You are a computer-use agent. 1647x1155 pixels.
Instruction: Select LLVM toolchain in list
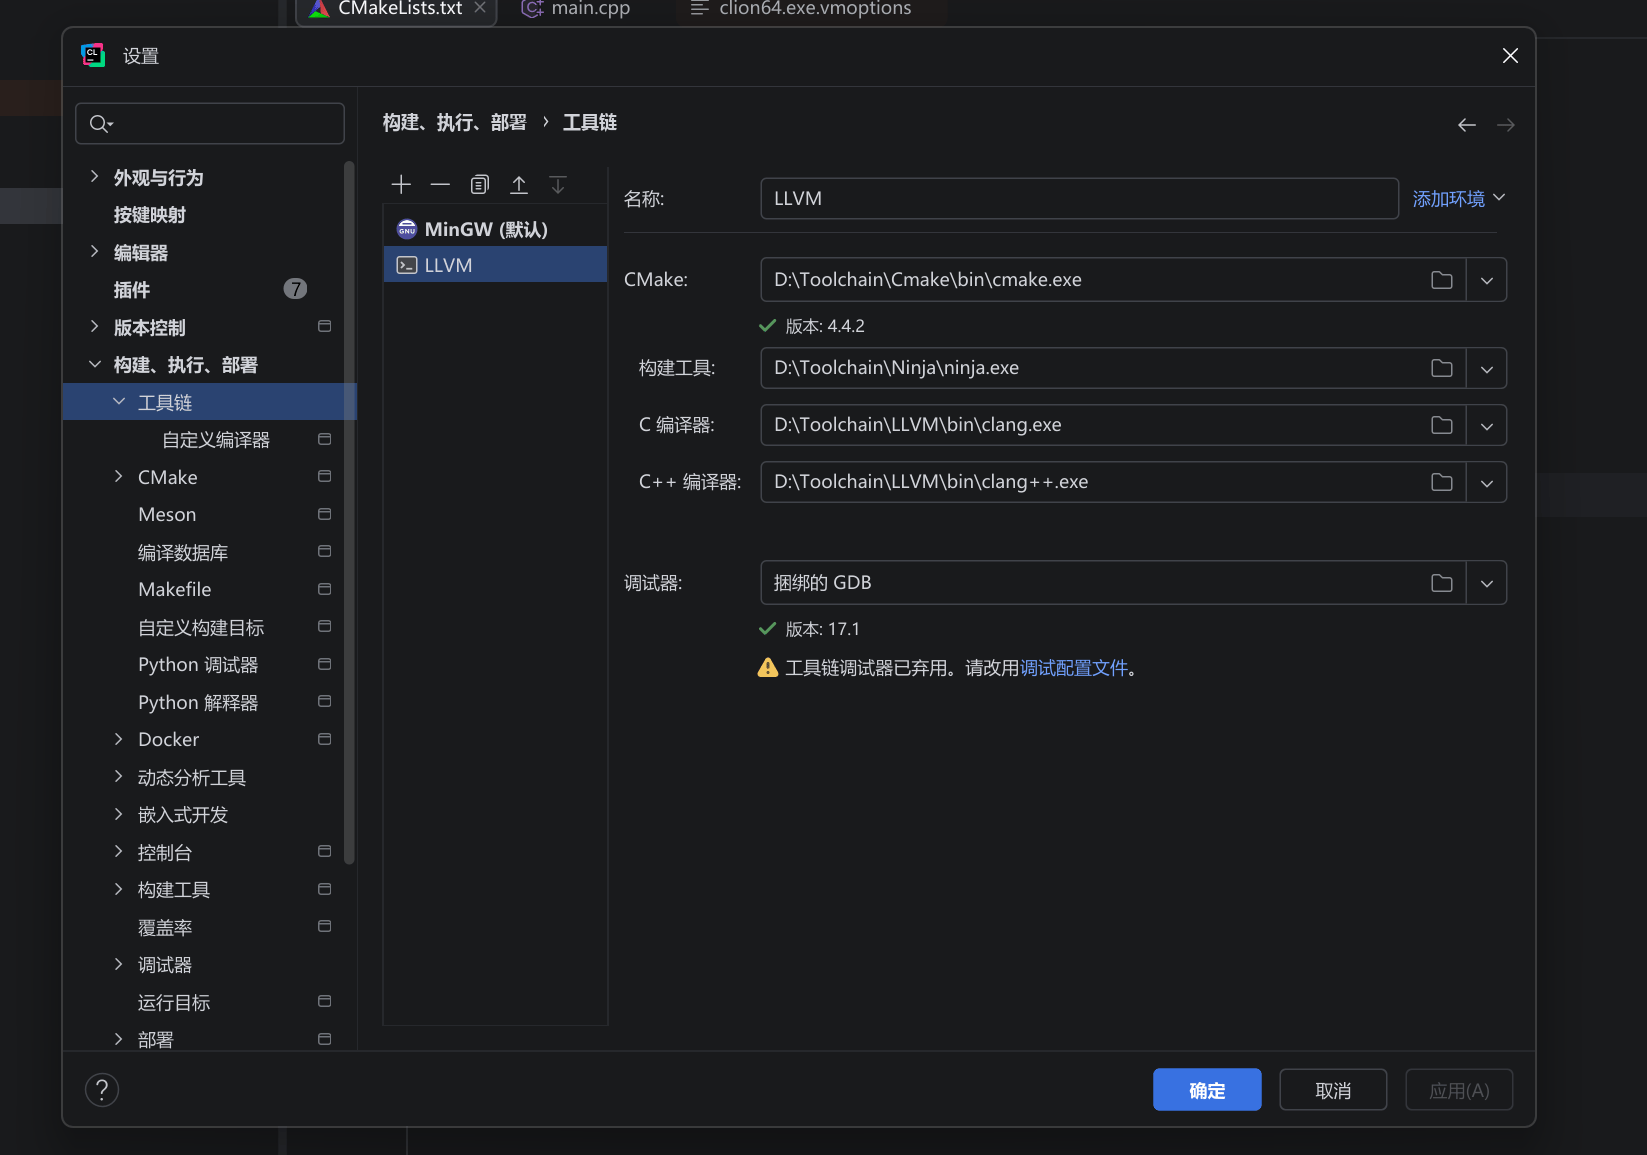495,265
